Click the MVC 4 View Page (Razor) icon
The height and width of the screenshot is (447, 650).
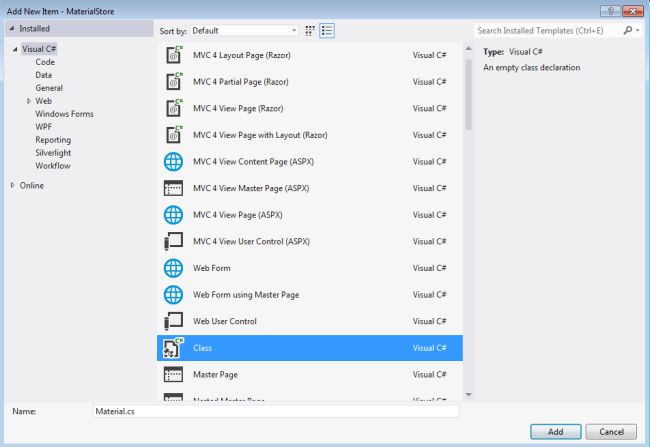click(x=174, y=108)
